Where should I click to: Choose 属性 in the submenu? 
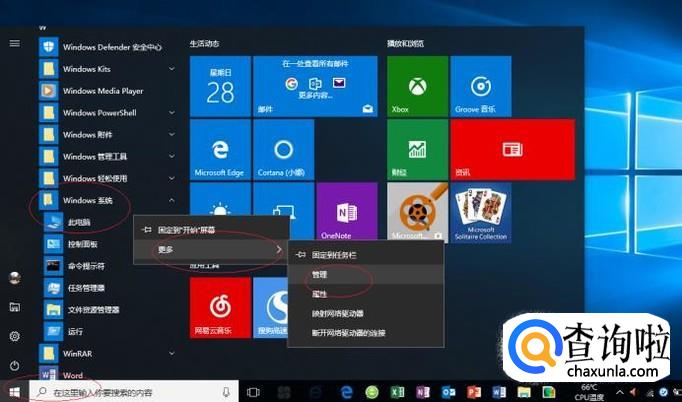tap(366, 294)
